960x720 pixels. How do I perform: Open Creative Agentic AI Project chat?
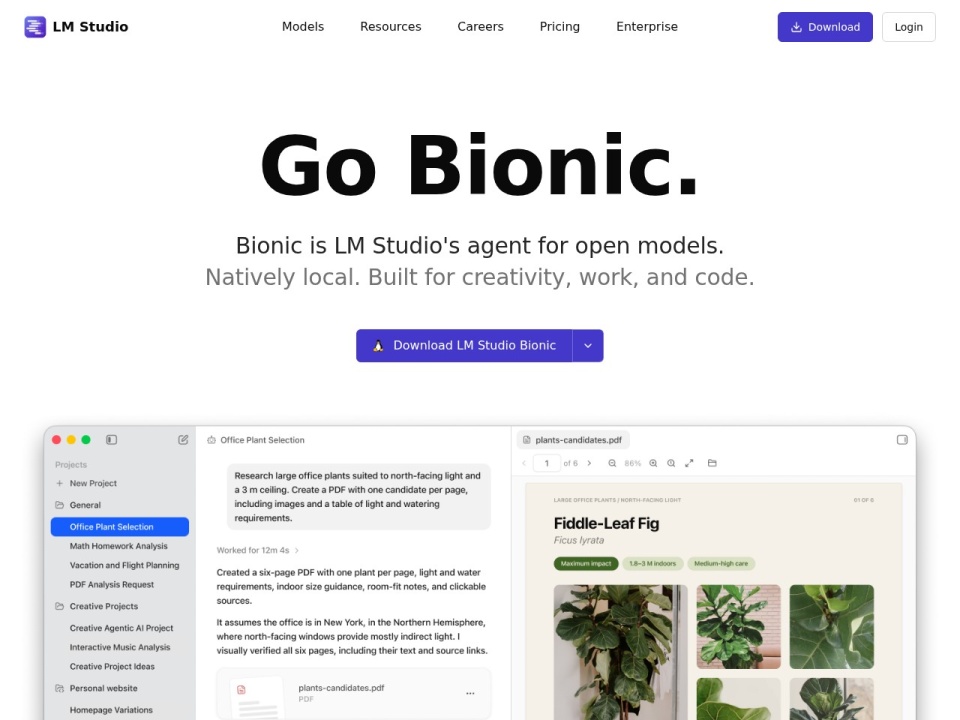pyautogui.click(x=121, y=628)
